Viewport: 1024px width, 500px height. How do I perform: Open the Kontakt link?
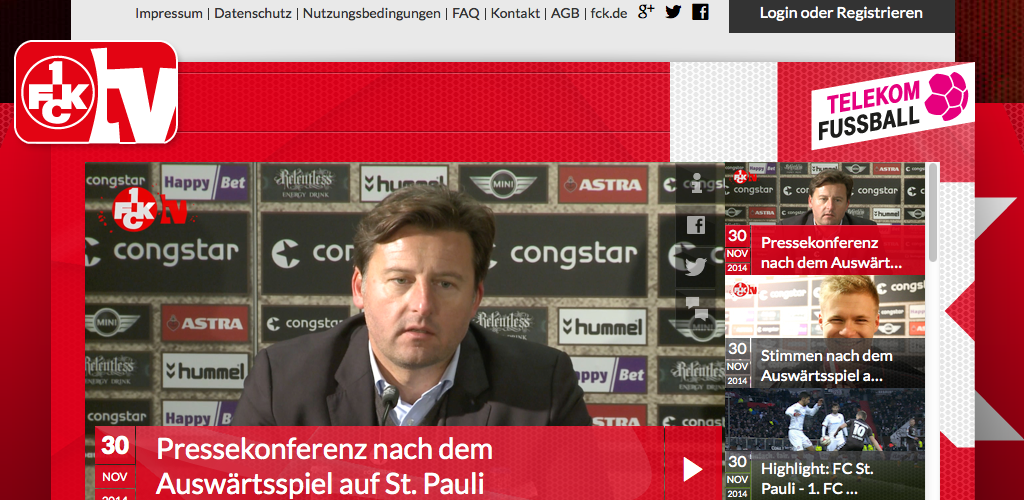[x=515, y=13]
